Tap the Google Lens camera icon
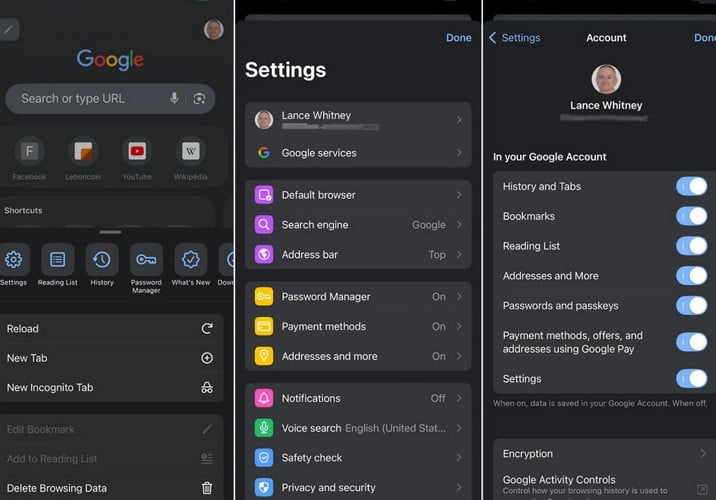Screen dimensions: 716x500 [x=199, y=98]
